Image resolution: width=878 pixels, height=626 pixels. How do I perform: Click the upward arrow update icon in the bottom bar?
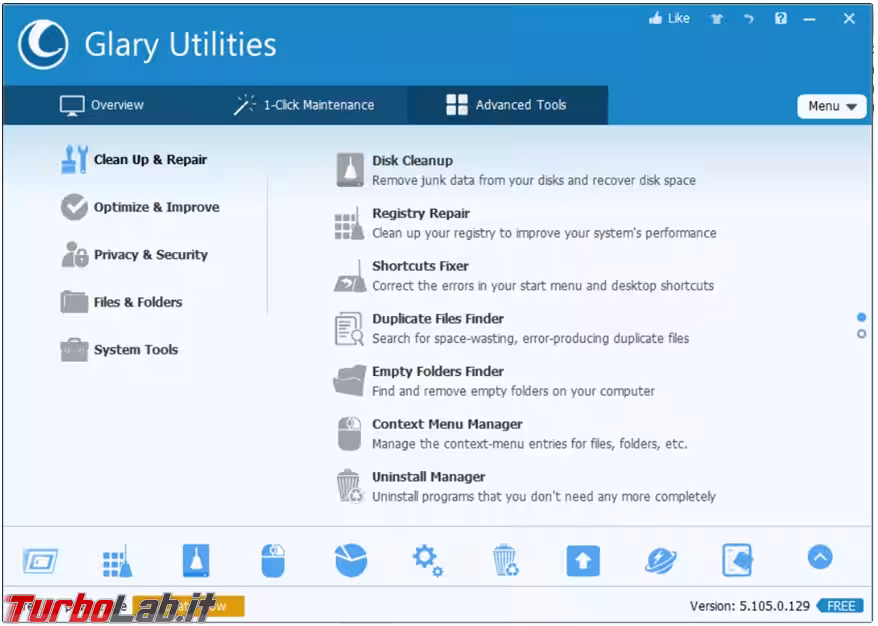[583, 561]
